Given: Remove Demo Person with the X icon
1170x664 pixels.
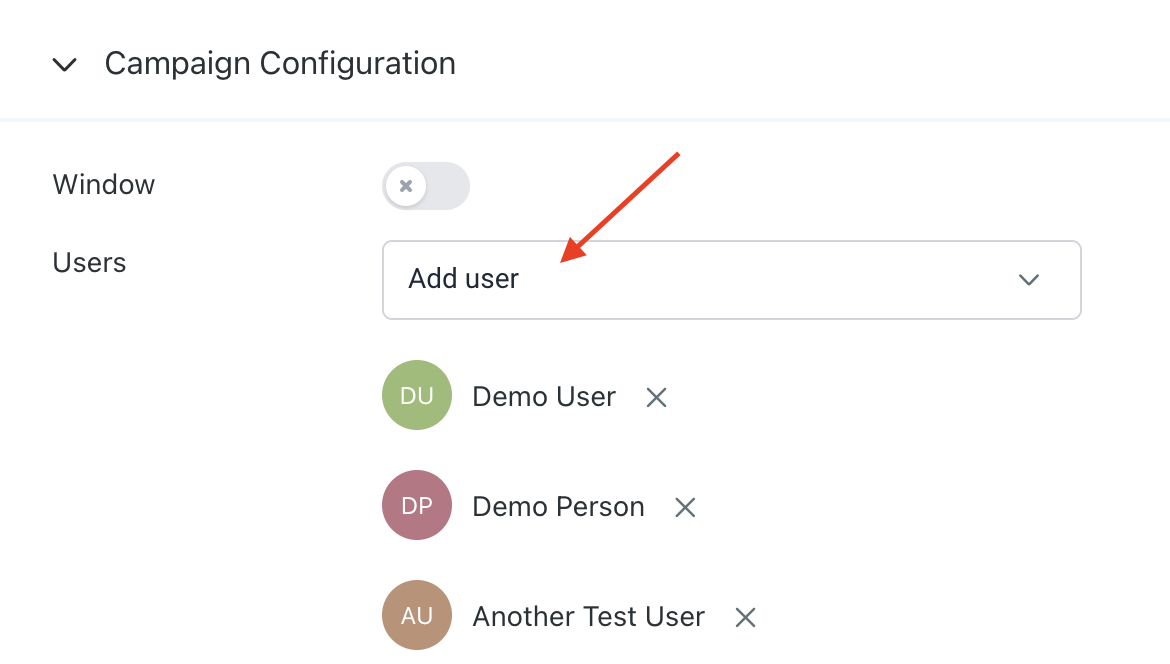Looking at the screenshot, I should 685,508.
